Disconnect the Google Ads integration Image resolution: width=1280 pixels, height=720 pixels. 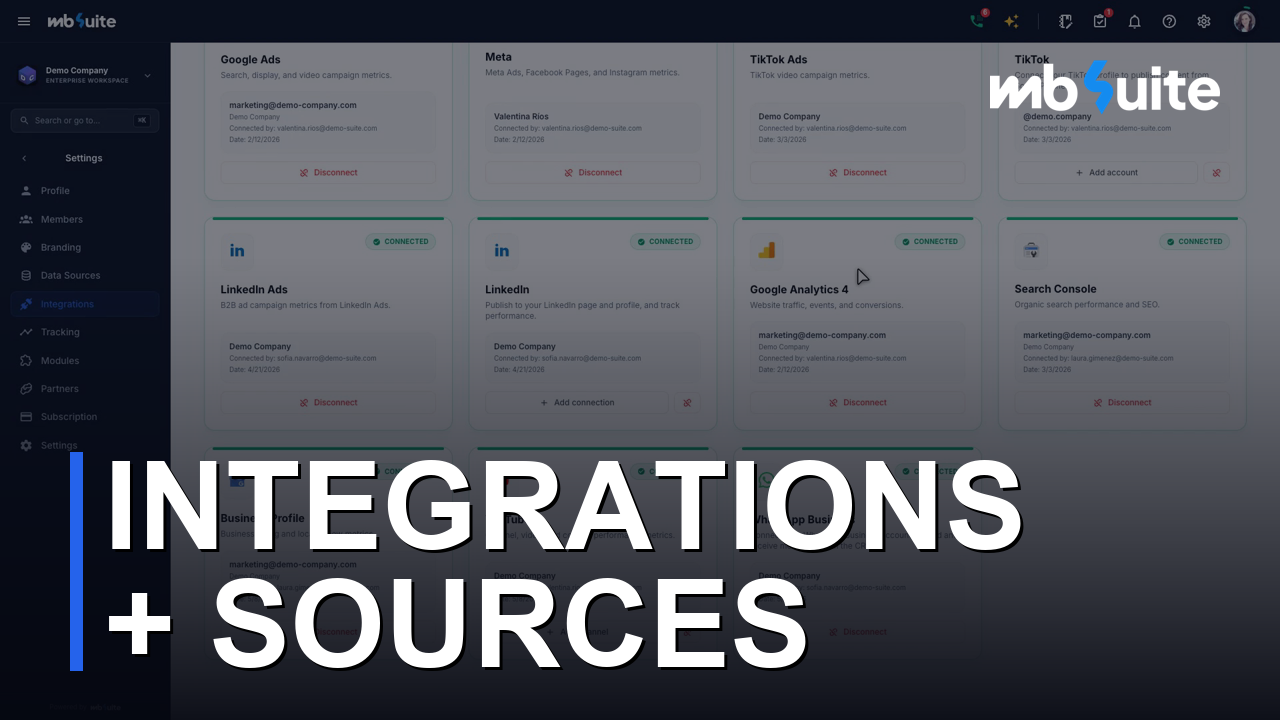click(x=328, y=173)
